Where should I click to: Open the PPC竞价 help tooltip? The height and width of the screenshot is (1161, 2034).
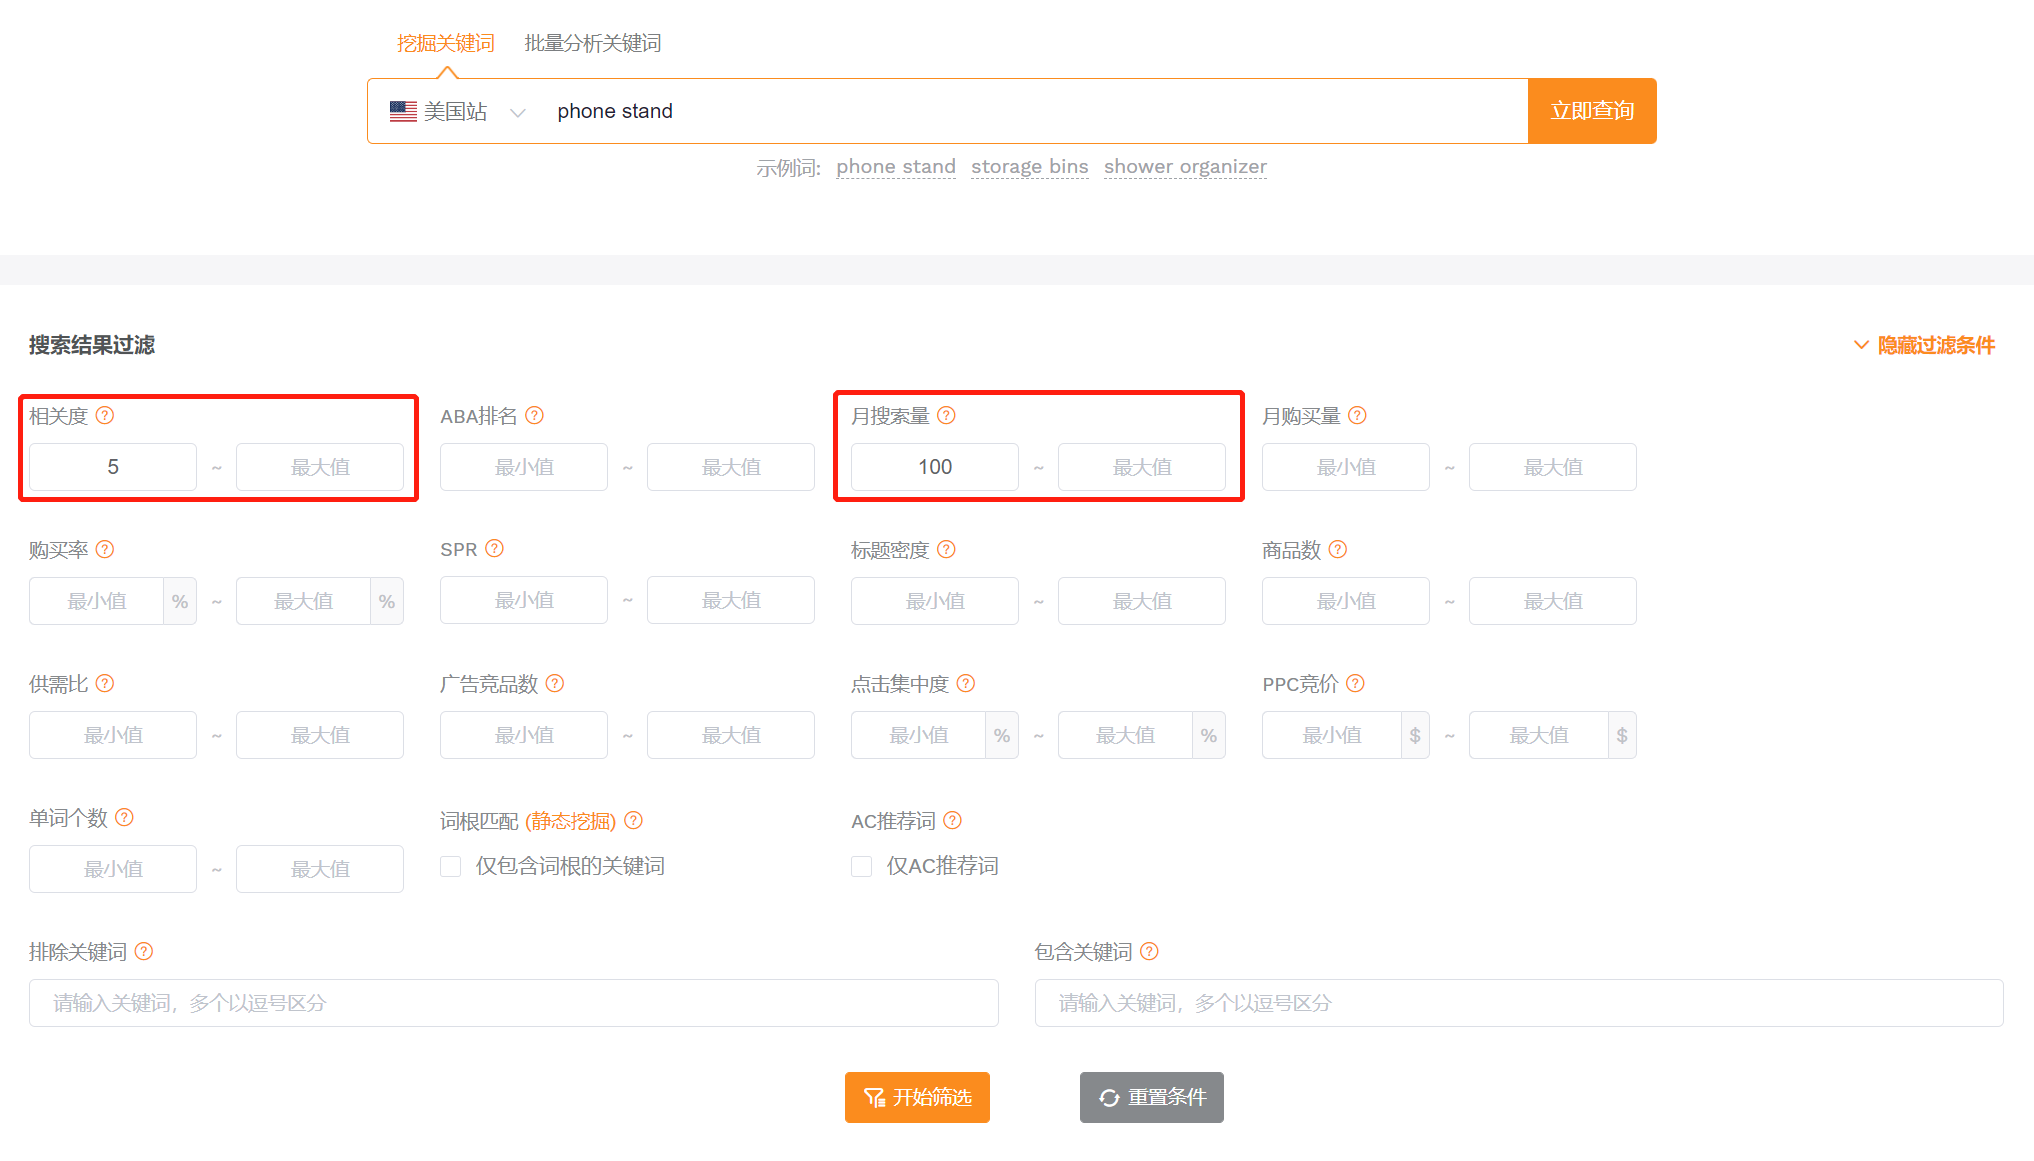click(x=1356, y=683)
